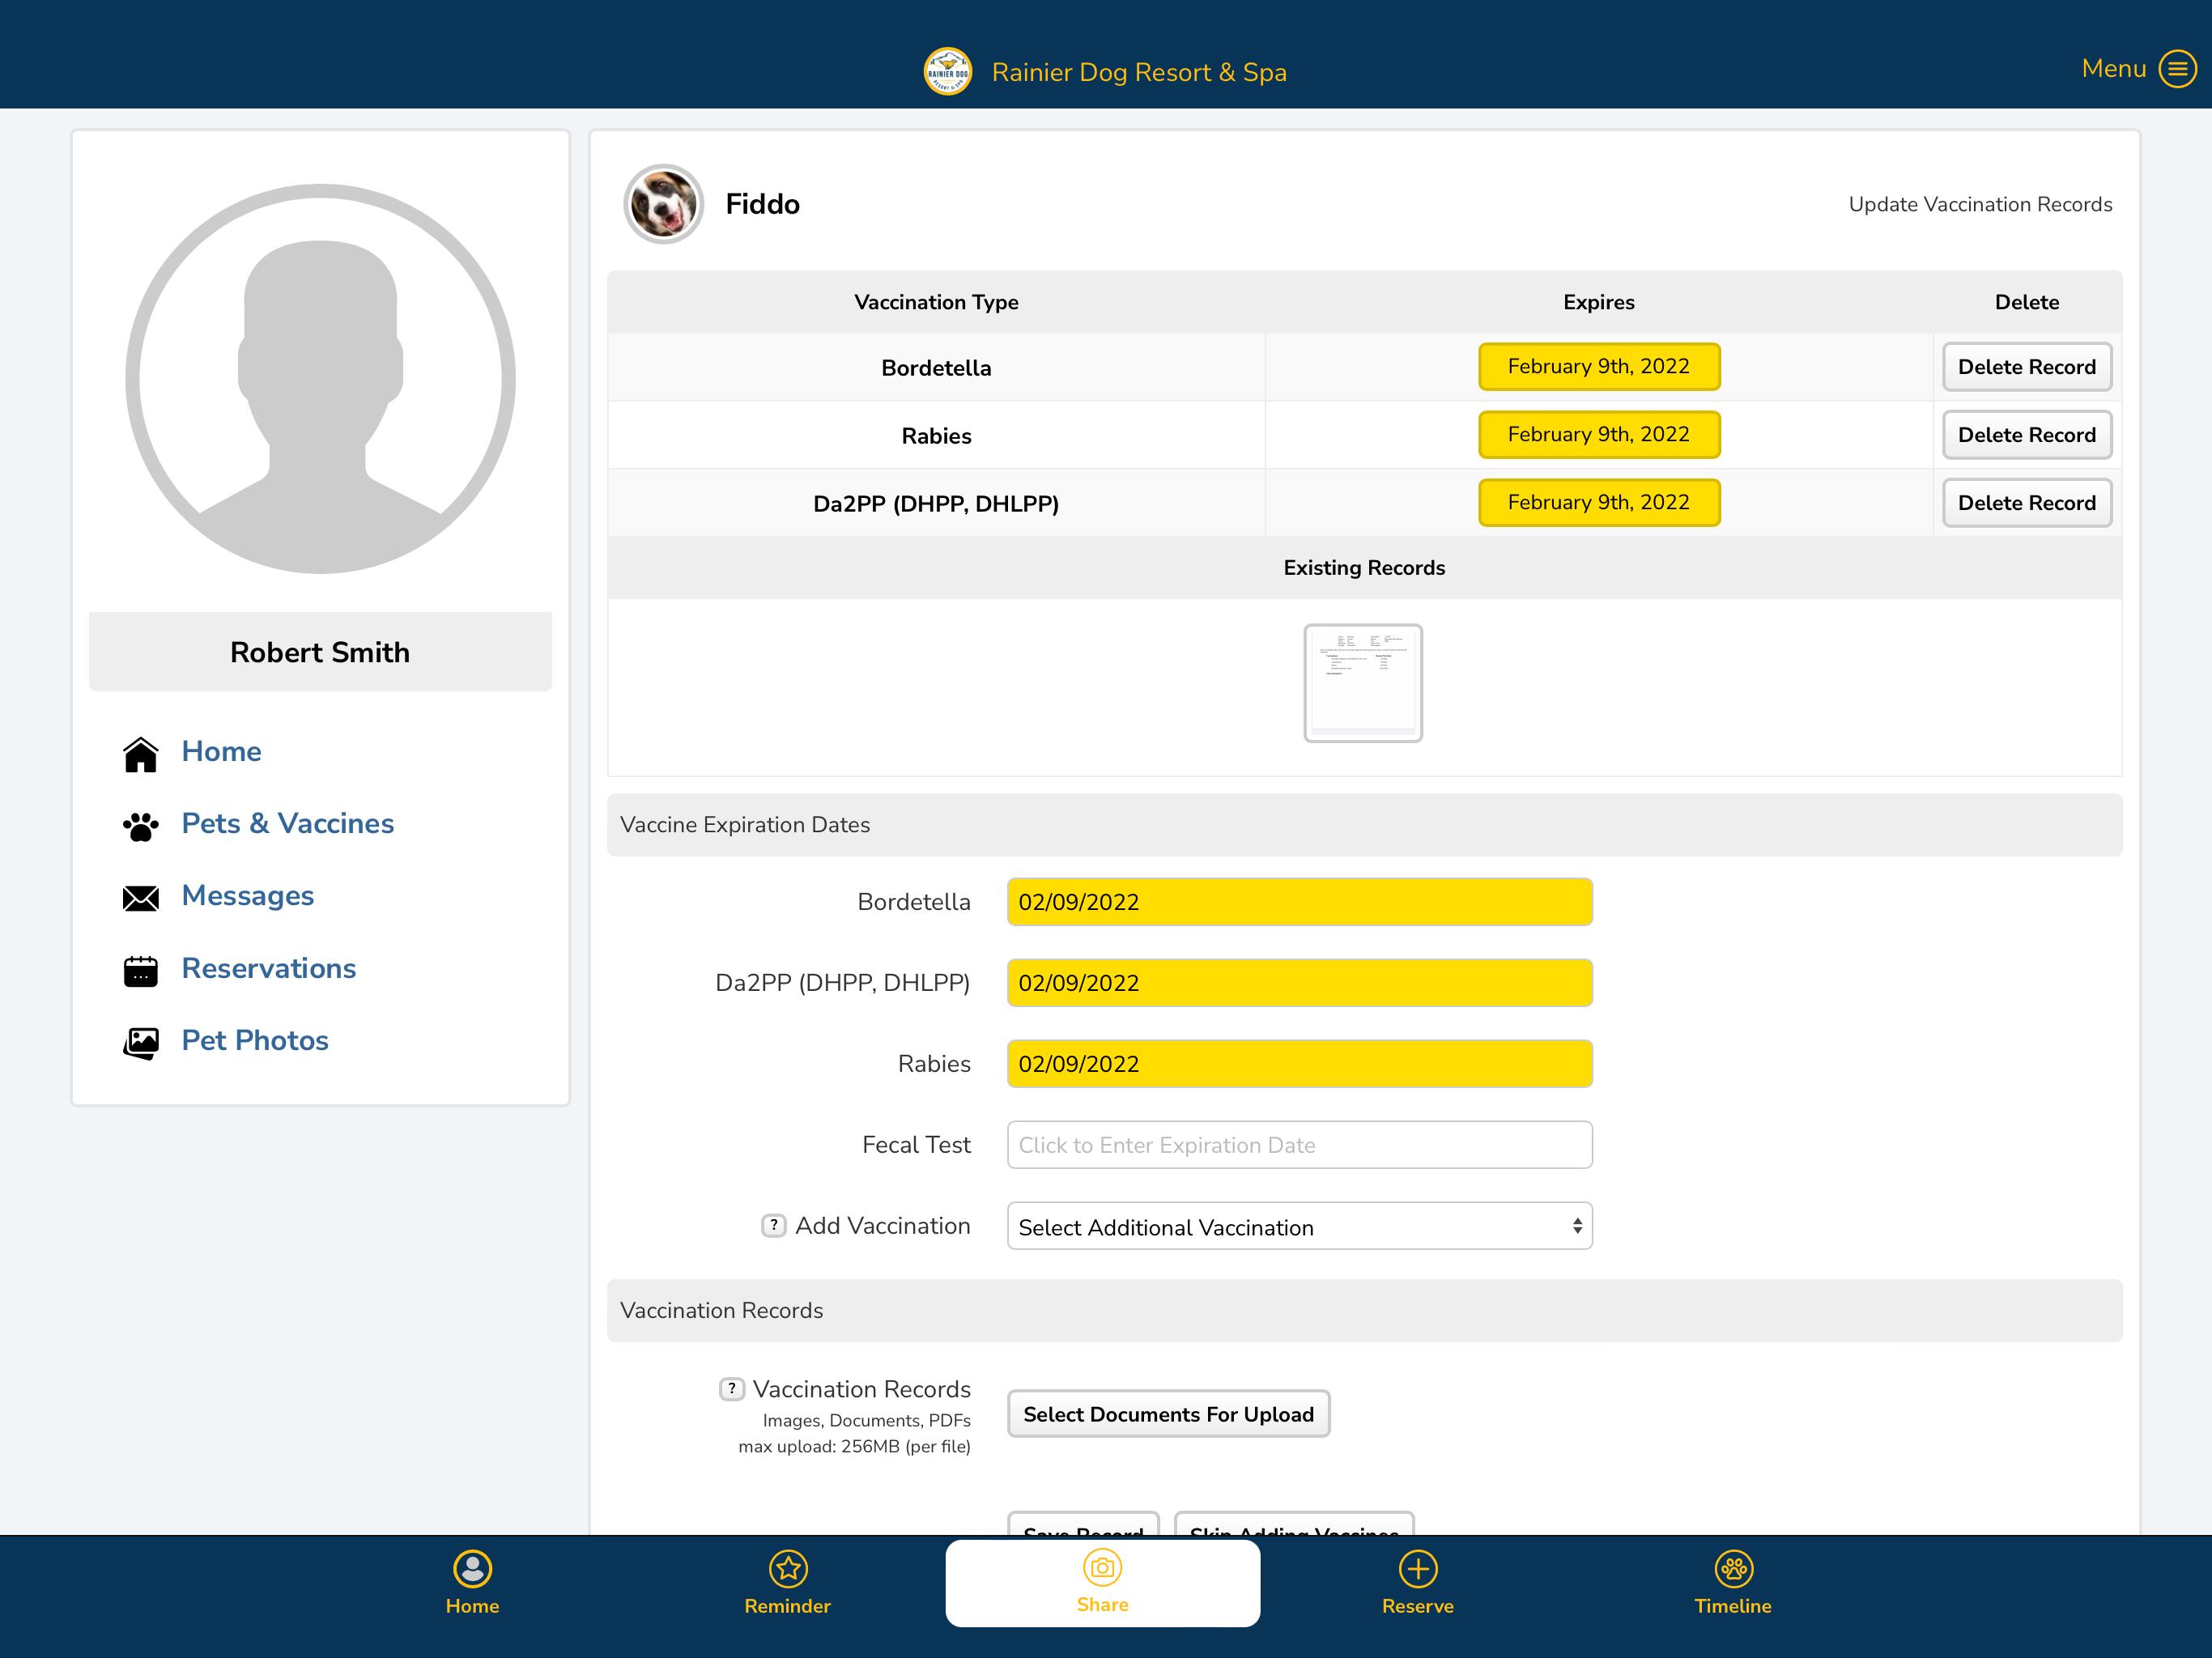Open Pet Photos in the sidebar

click(x=255, y=1040)
